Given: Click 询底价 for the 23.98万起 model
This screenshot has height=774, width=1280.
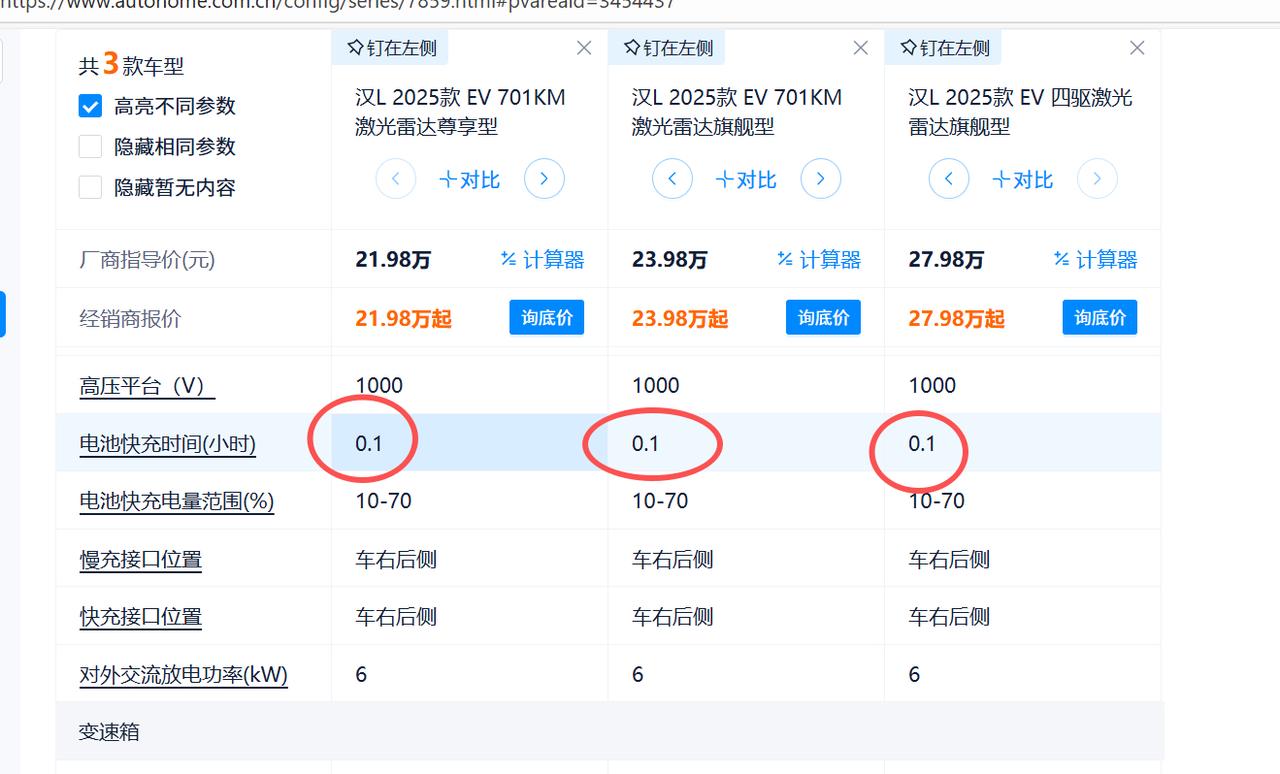Looking at the screenshot, I should pyautogui.click(x=823, y=318).
